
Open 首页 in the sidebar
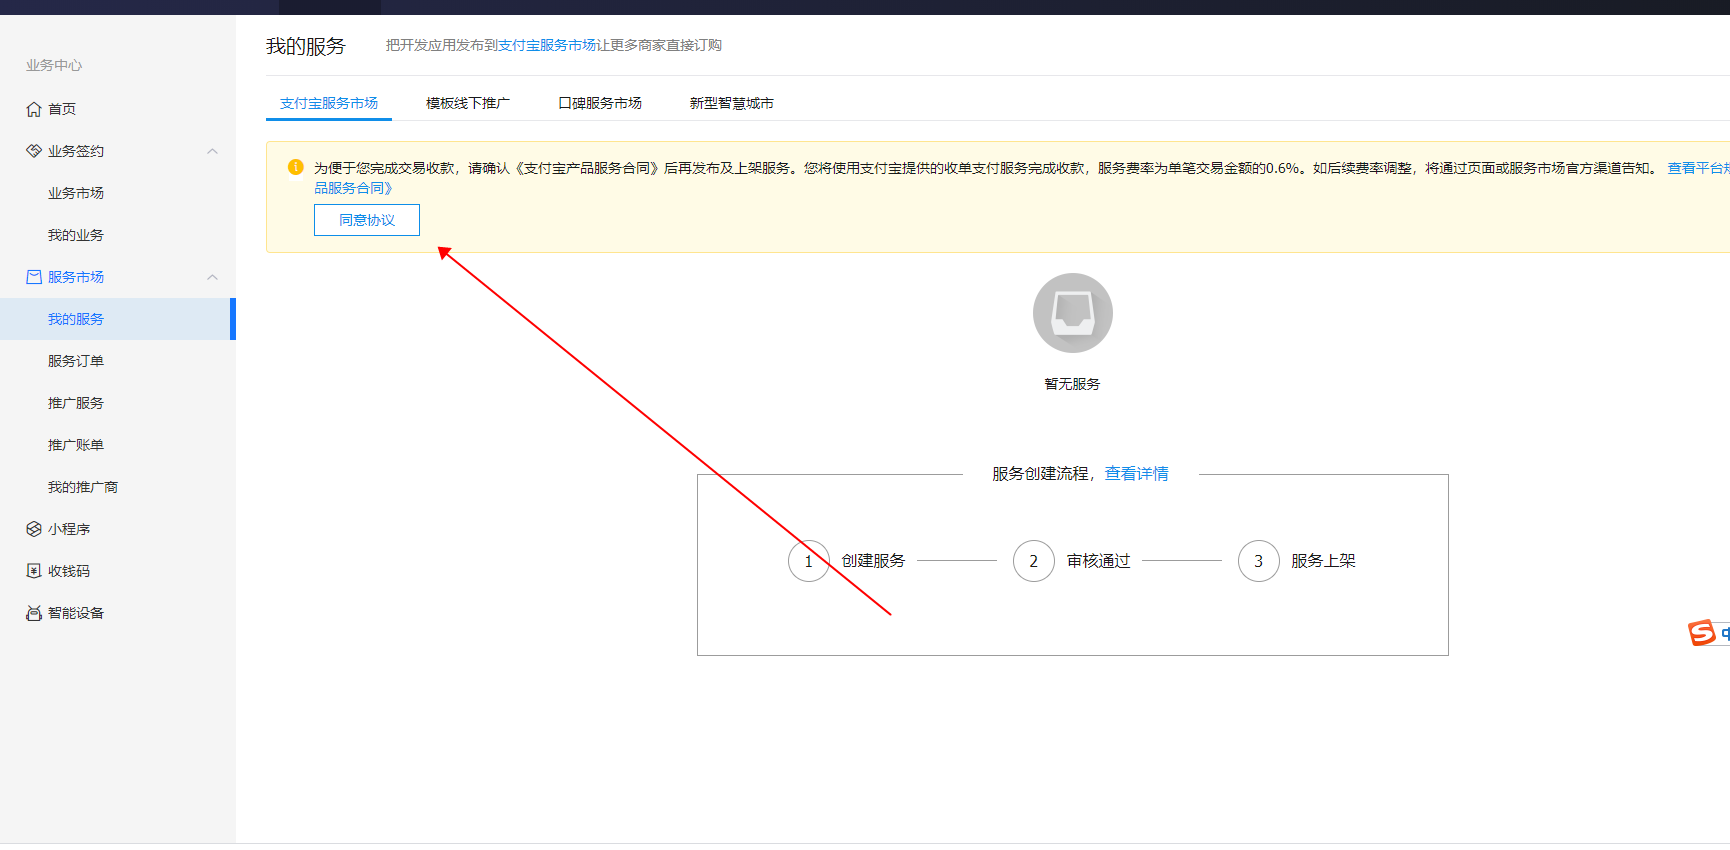click(x=62, y=109)
